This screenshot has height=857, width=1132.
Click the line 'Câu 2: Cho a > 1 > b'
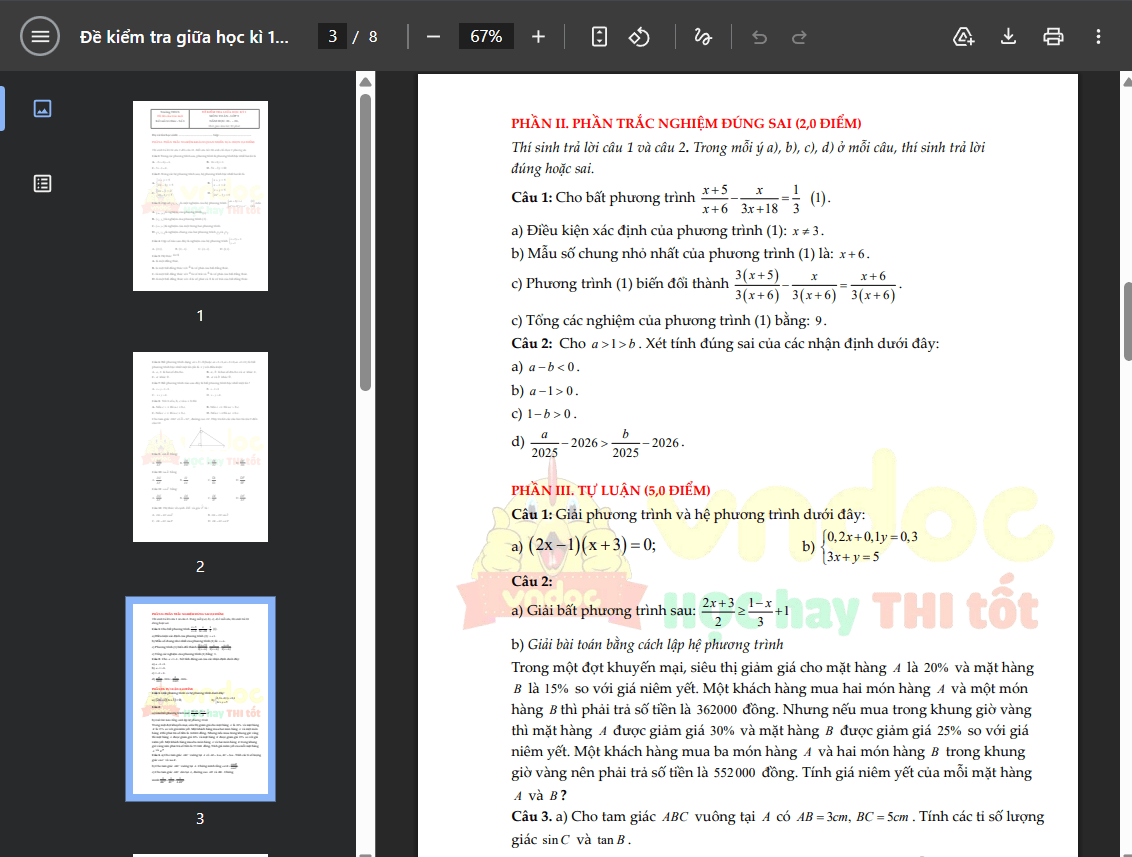click(725, 344)
